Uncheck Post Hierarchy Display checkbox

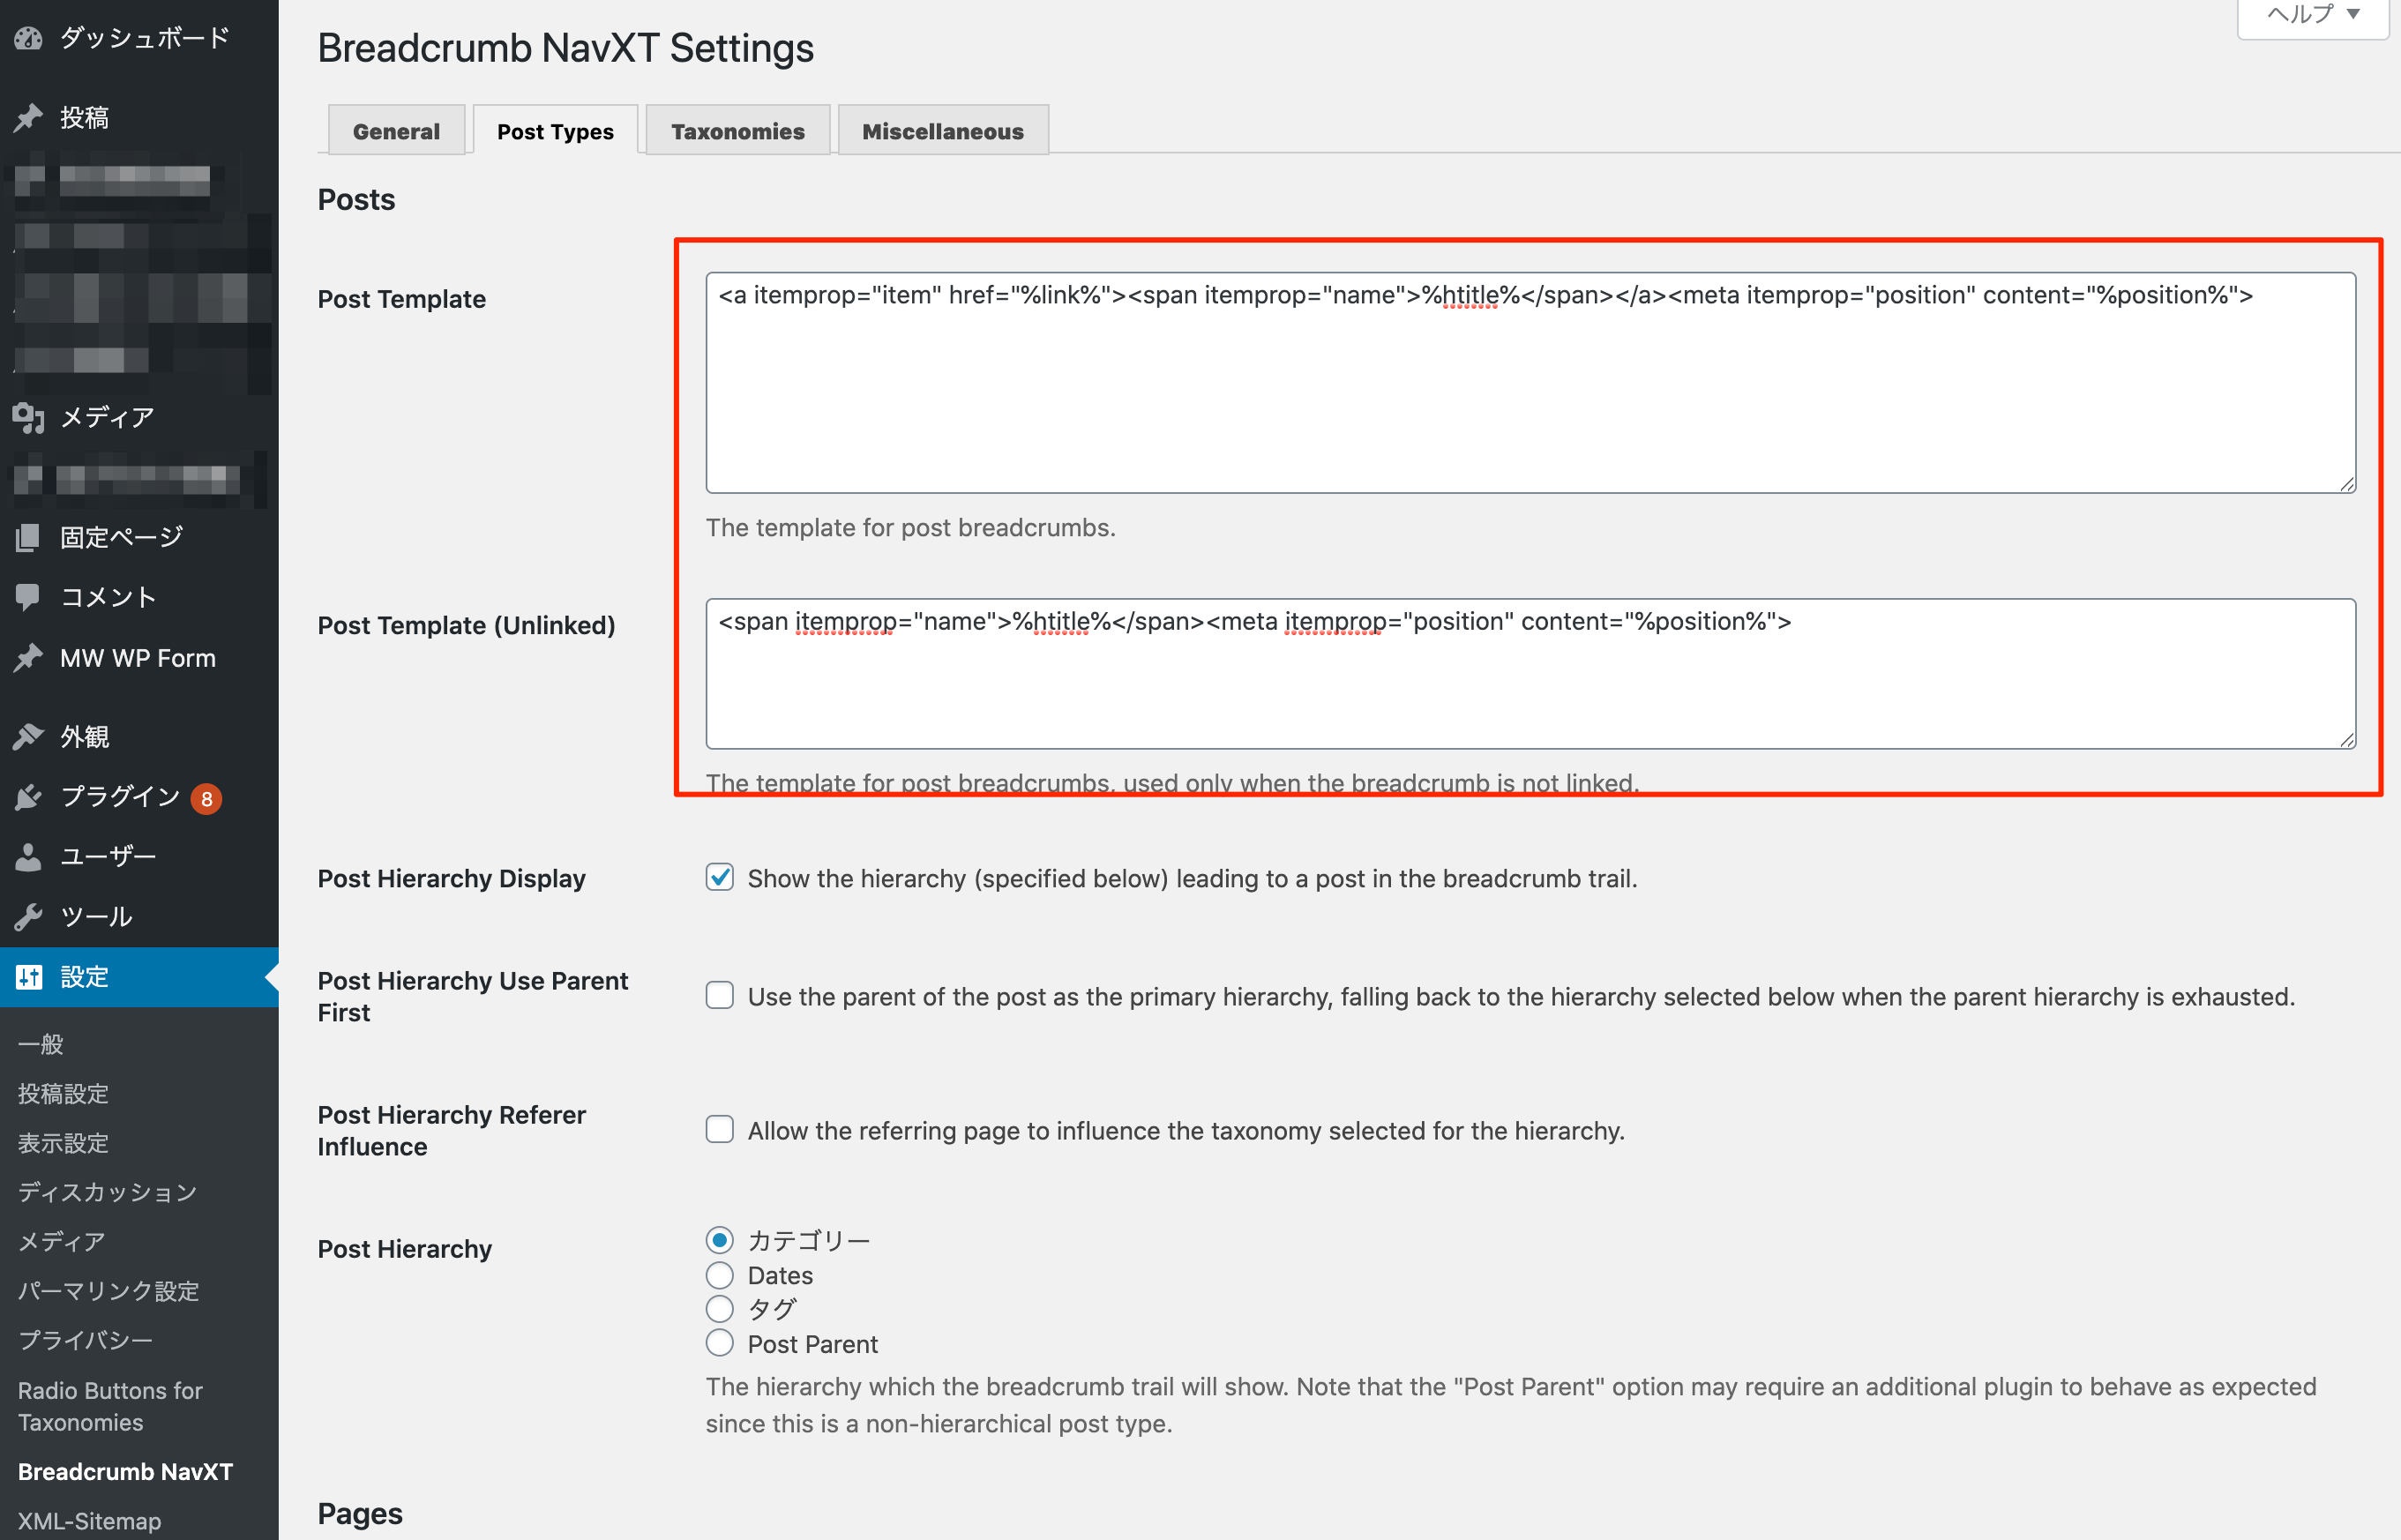tap(720, 877)
